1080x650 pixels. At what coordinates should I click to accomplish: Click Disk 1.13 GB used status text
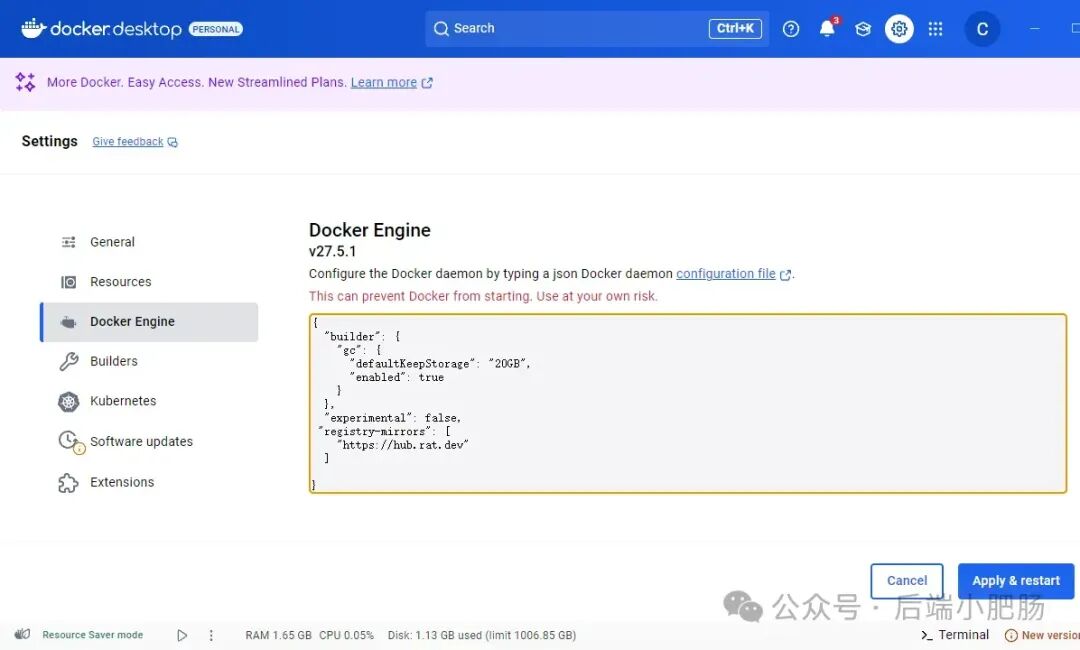[481, 635]
